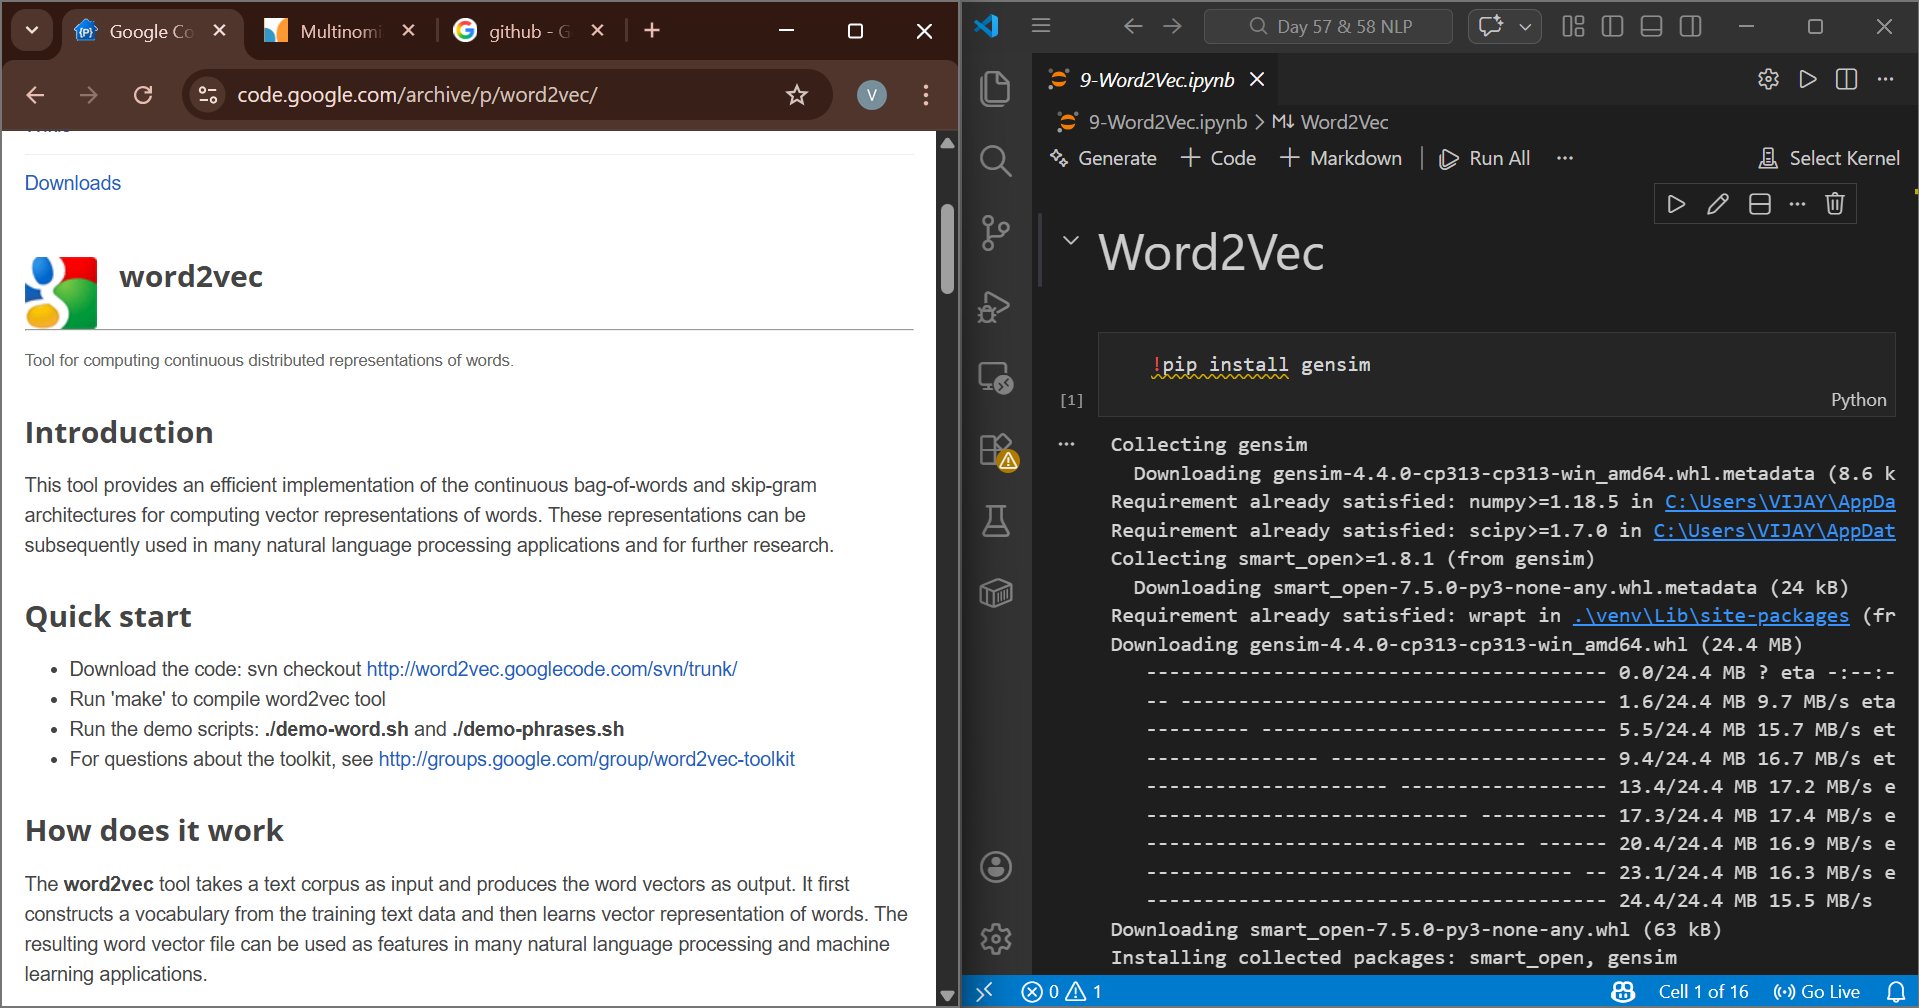The image size is (1919, 1008).
Task: Edit the Word2Vec cell with pencil icon
Action: coord(1717,204)
